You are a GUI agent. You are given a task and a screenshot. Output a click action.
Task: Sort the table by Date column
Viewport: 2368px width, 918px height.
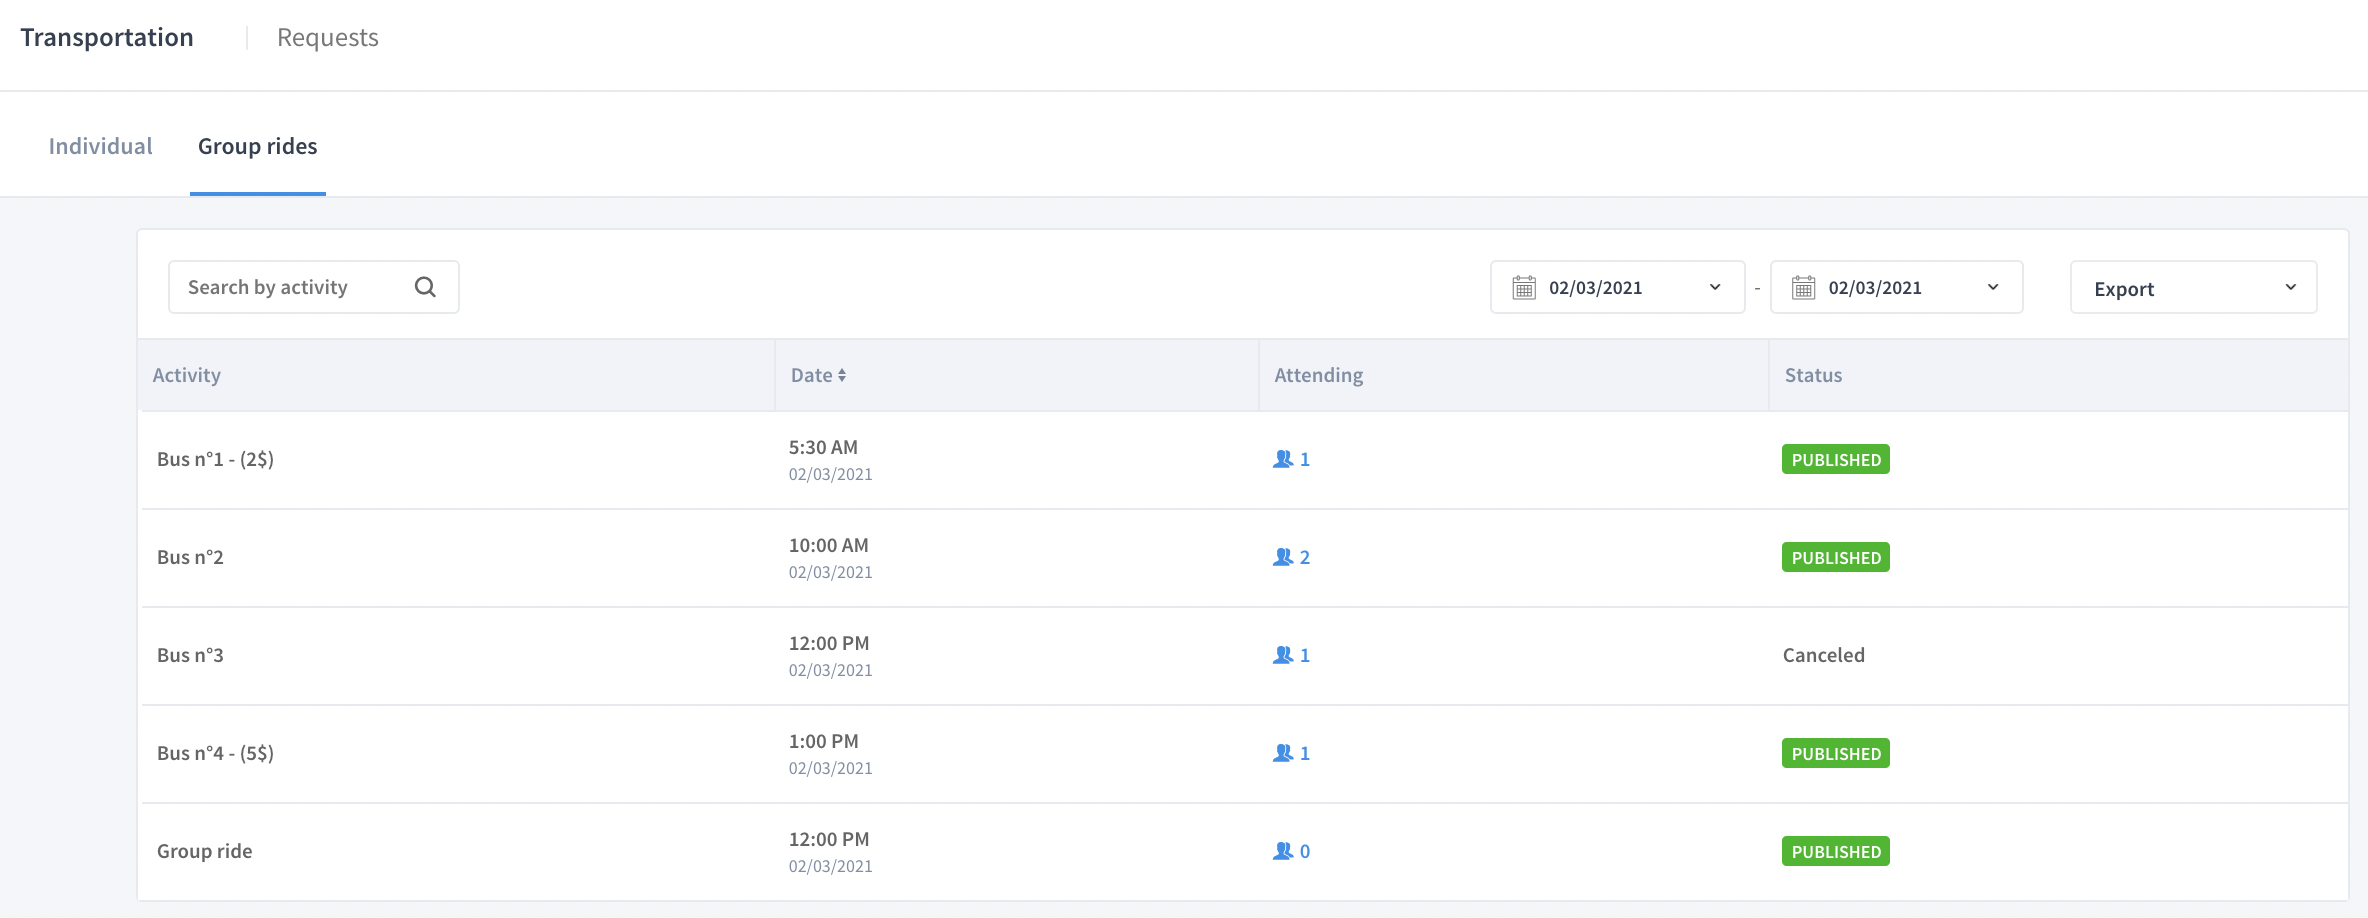point(818,375)
